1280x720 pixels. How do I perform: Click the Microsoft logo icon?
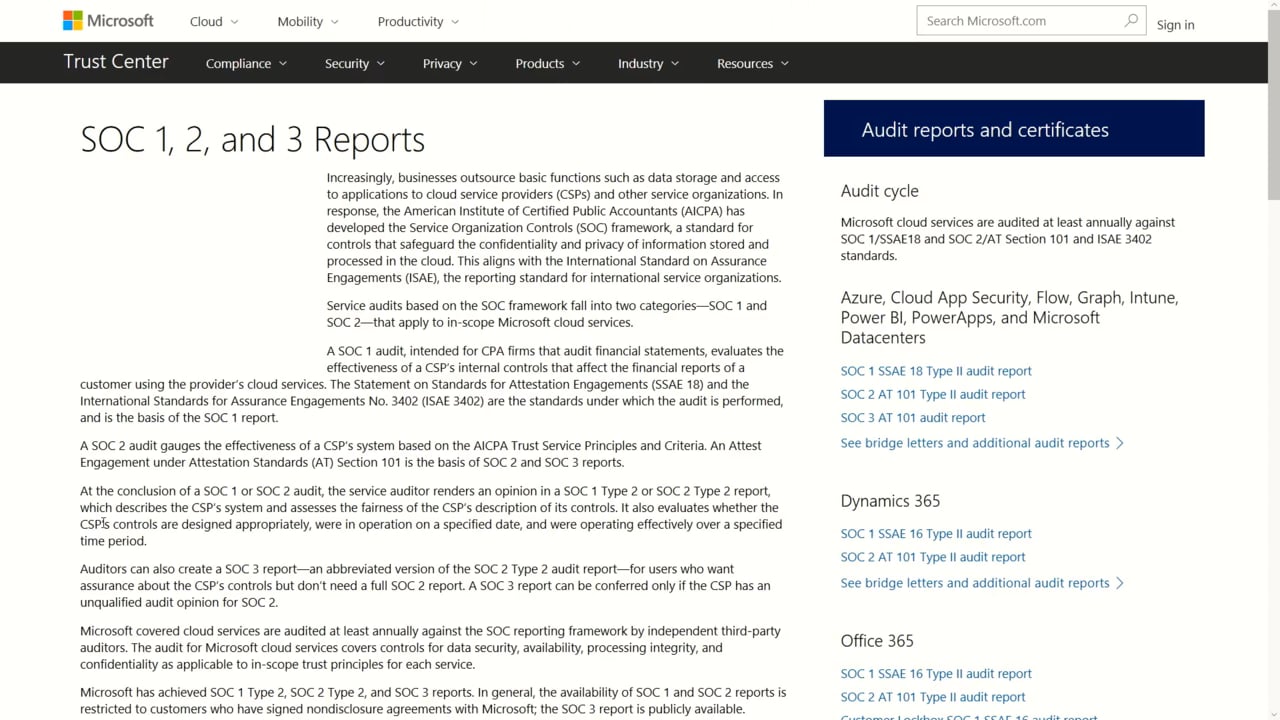pyautogui.click(x=73, y=21)
